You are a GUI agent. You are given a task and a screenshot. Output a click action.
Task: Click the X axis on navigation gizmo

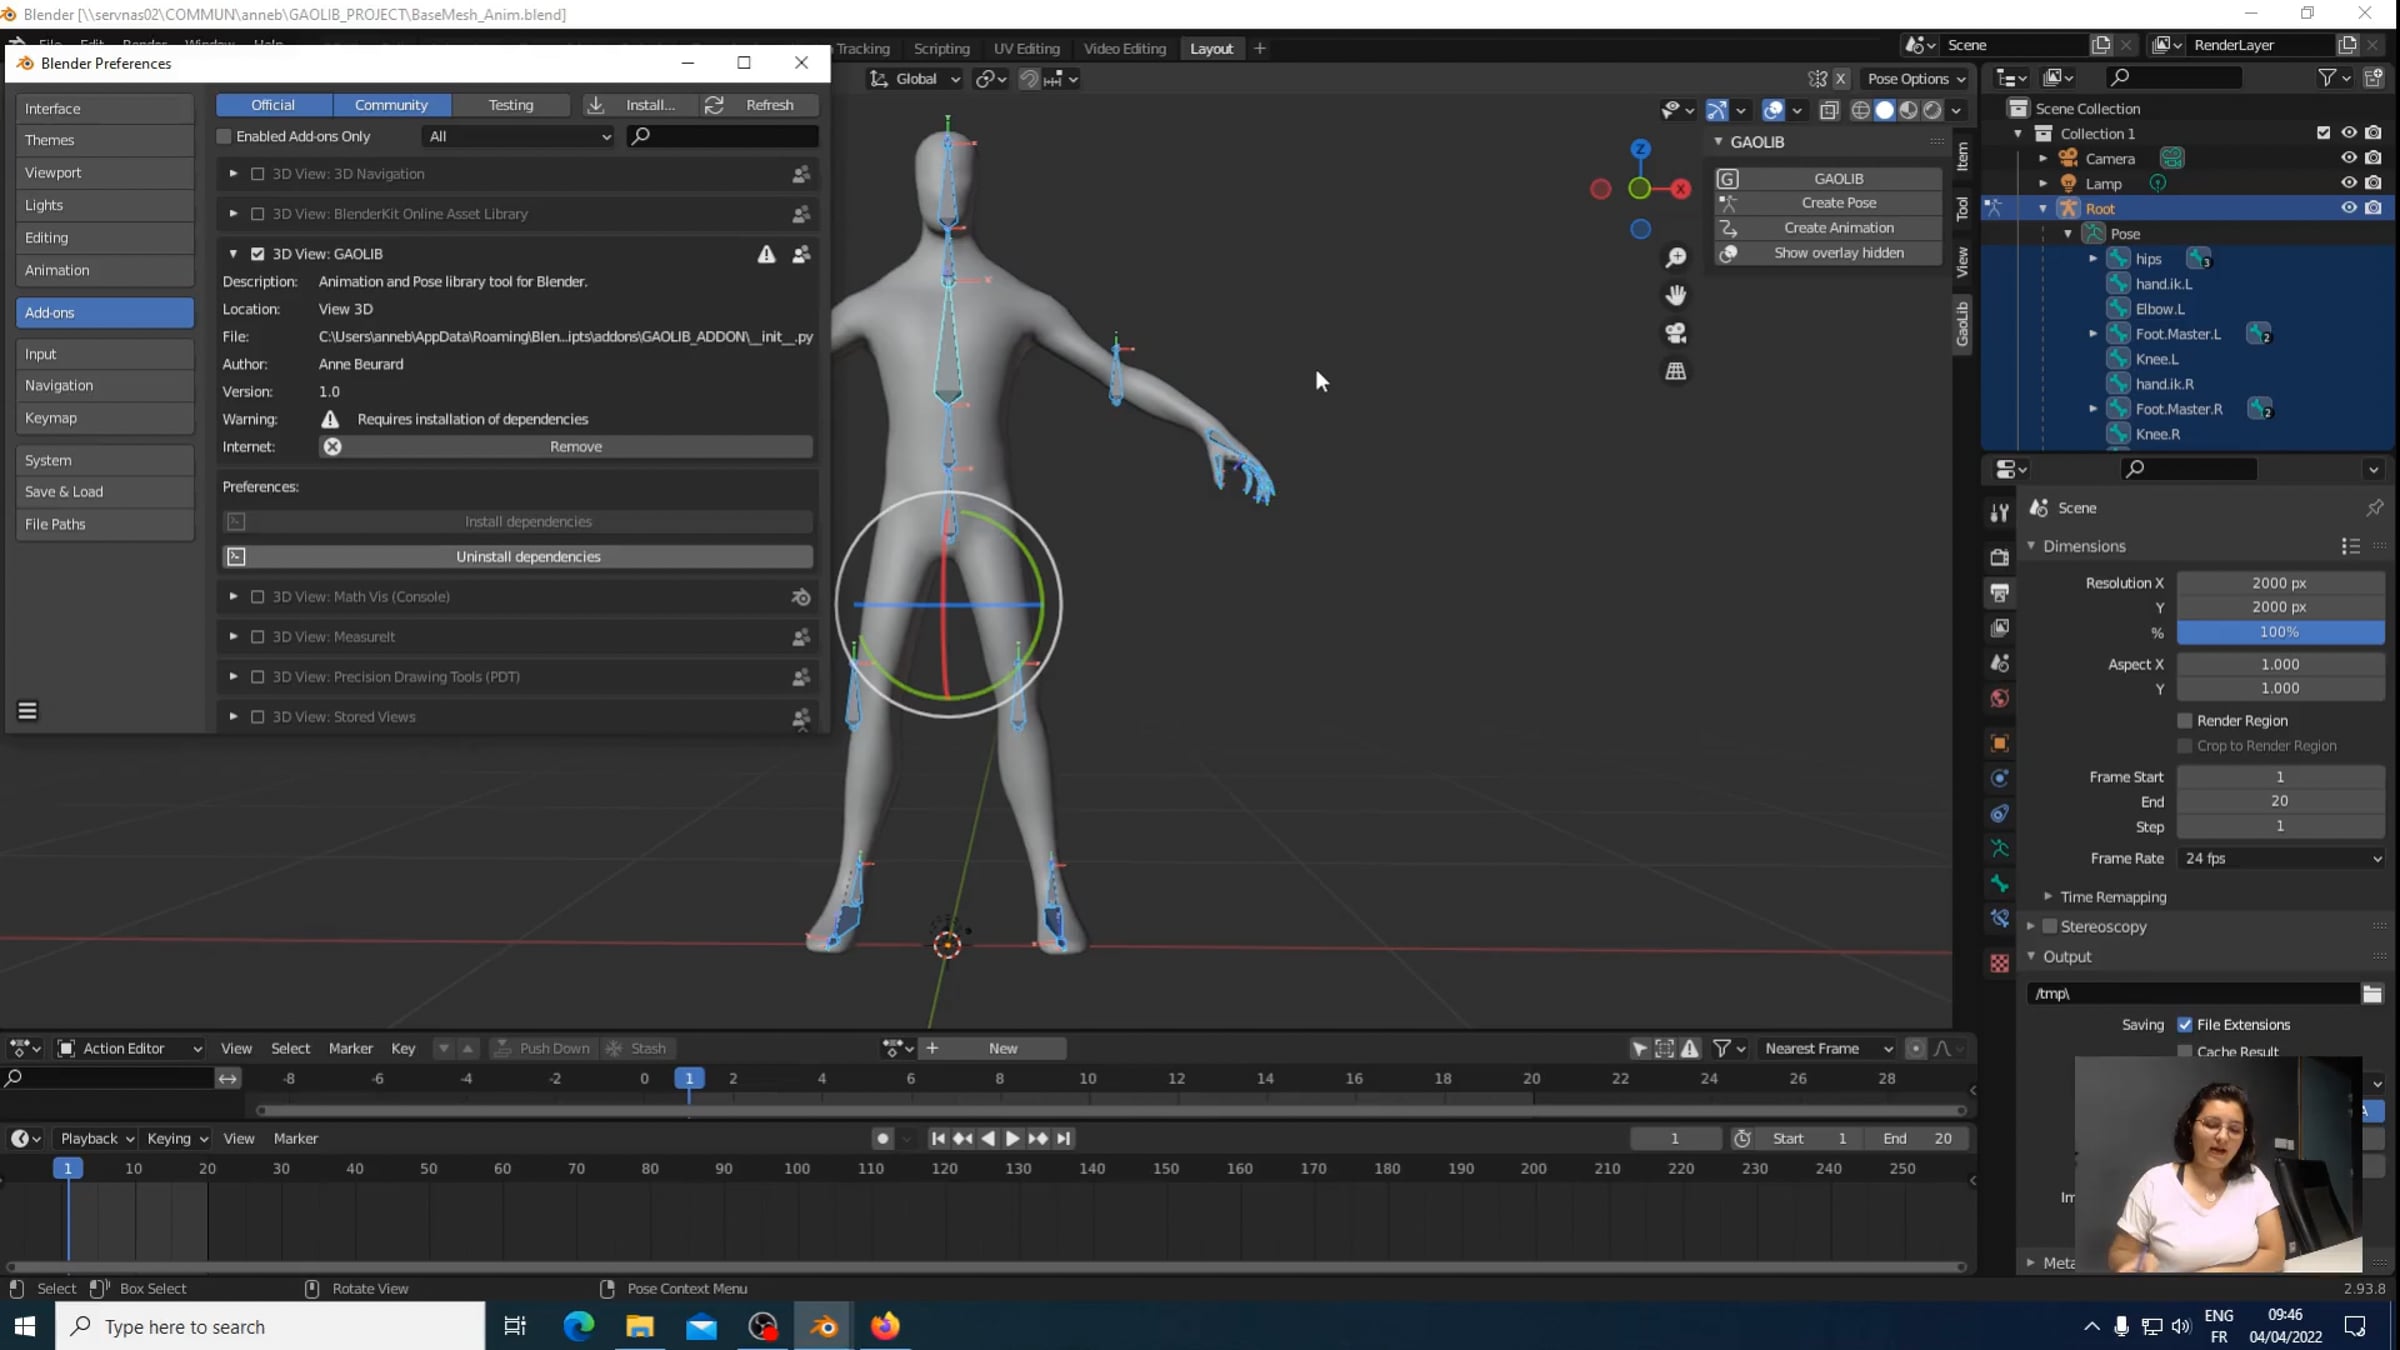(x=1681, y=188)
